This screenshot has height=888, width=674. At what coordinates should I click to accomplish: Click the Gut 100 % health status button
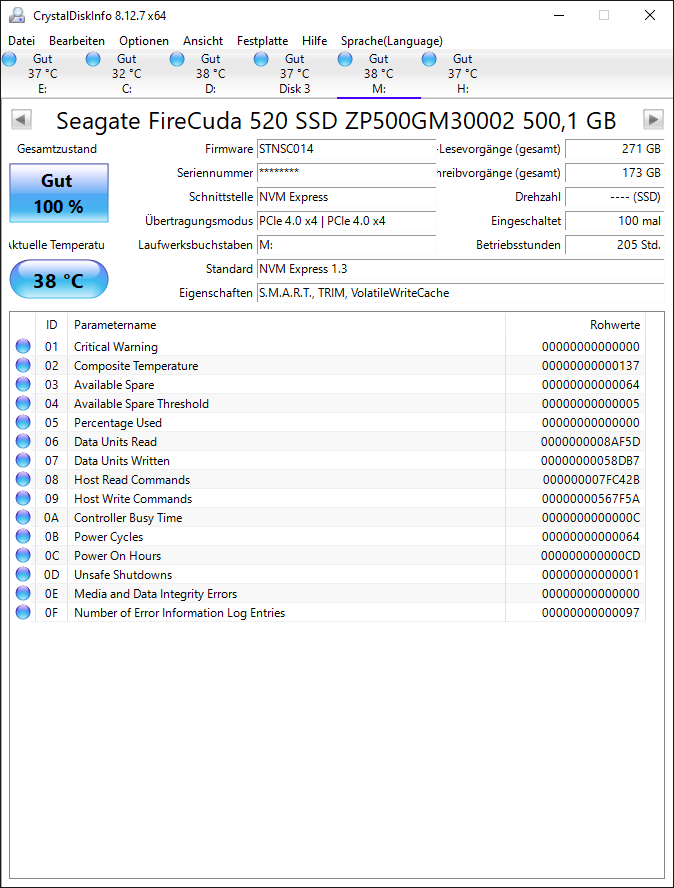[x=59, y=193]
